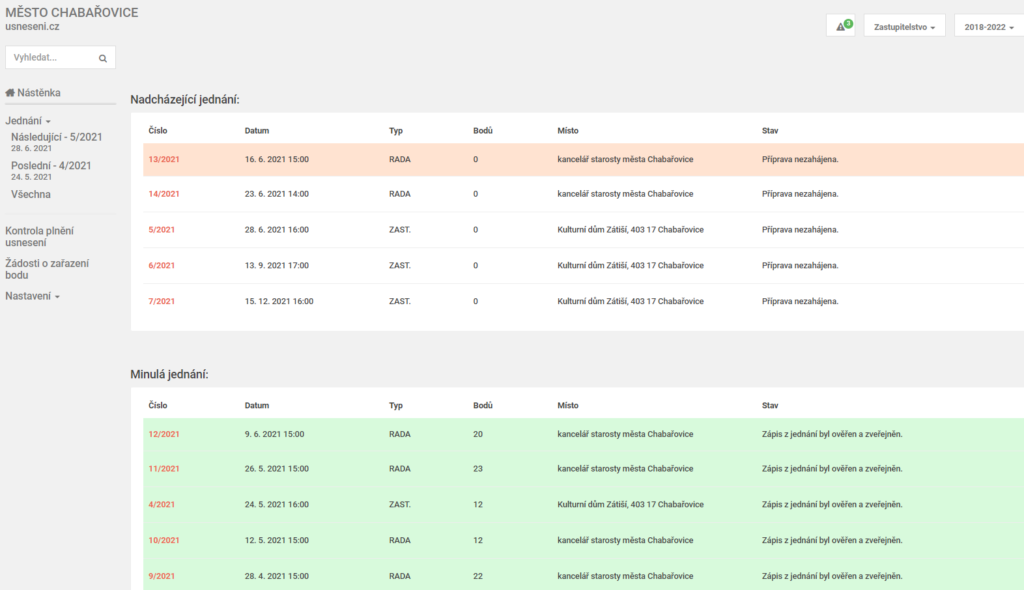Image resolution: width=1024 pixels, height=590 pixels.
Task: Show Všechna meetings list
Action: click(31, 194)
